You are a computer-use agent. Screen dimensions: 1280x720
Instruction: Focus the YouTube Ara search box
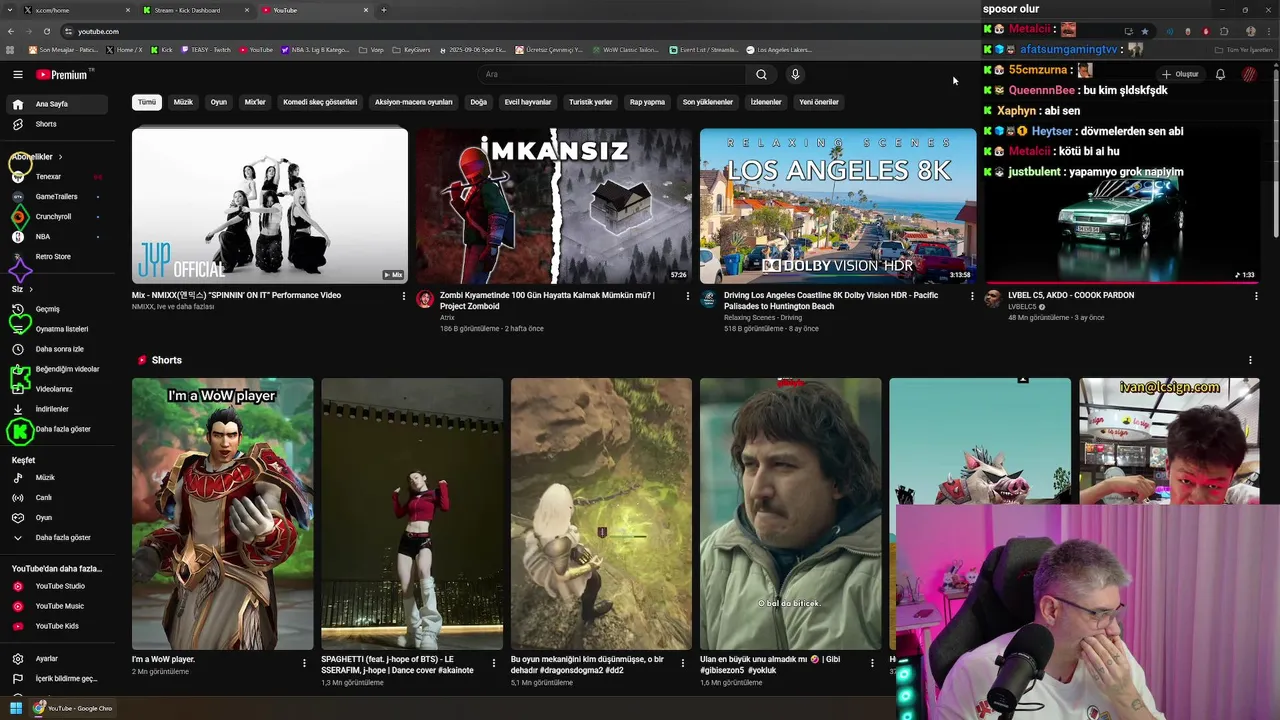tap(612, 74)
